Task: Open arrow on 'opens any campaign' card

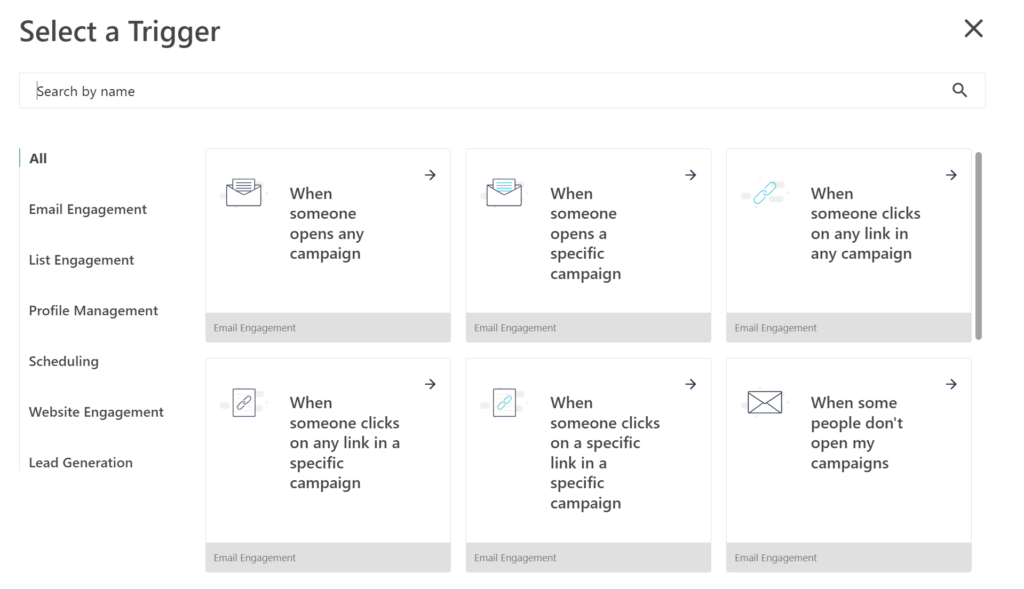Action: 430,175
